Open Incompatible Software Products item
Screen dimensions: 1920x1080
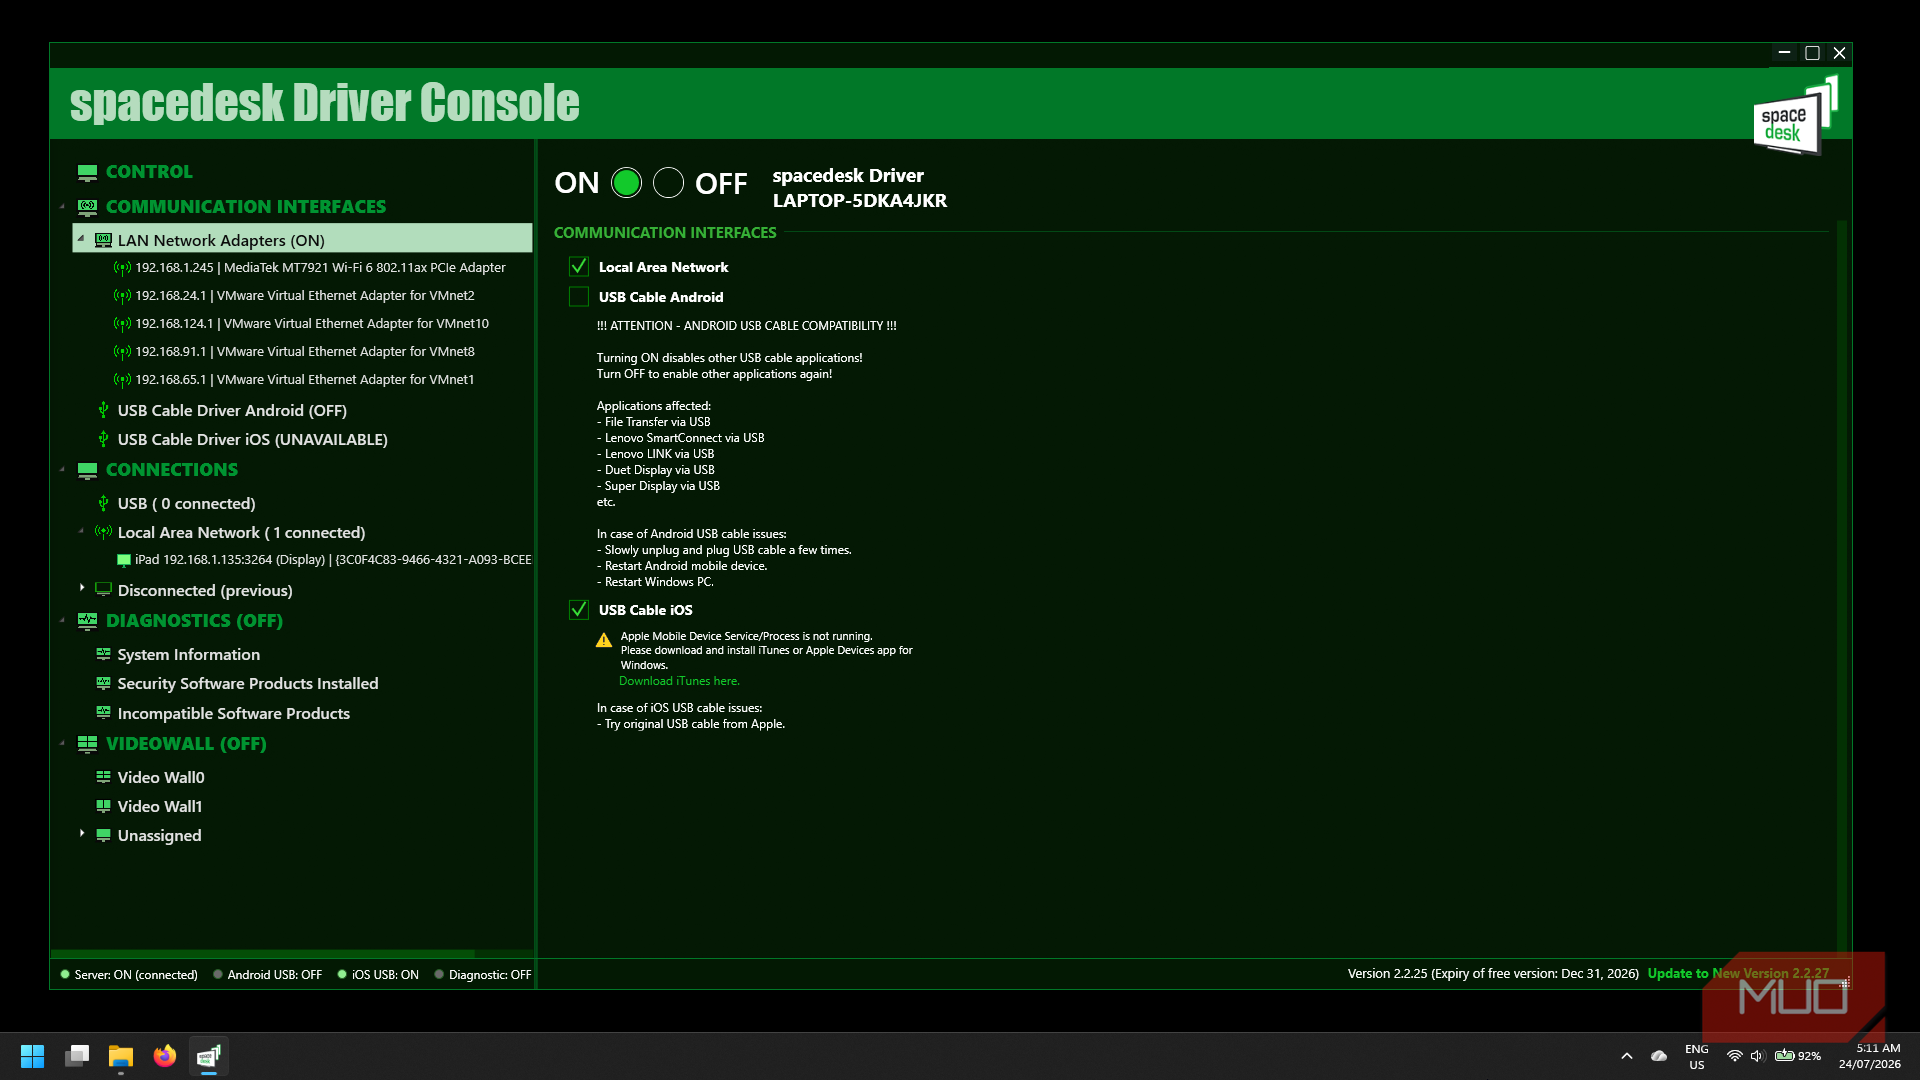coord(233,713)
